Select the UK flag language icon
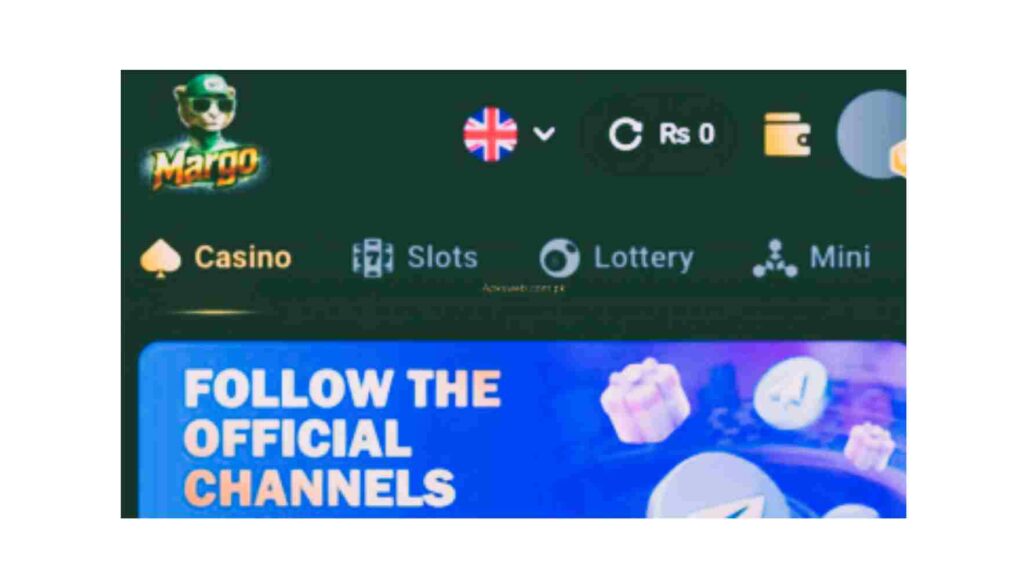 pos(490,134)
